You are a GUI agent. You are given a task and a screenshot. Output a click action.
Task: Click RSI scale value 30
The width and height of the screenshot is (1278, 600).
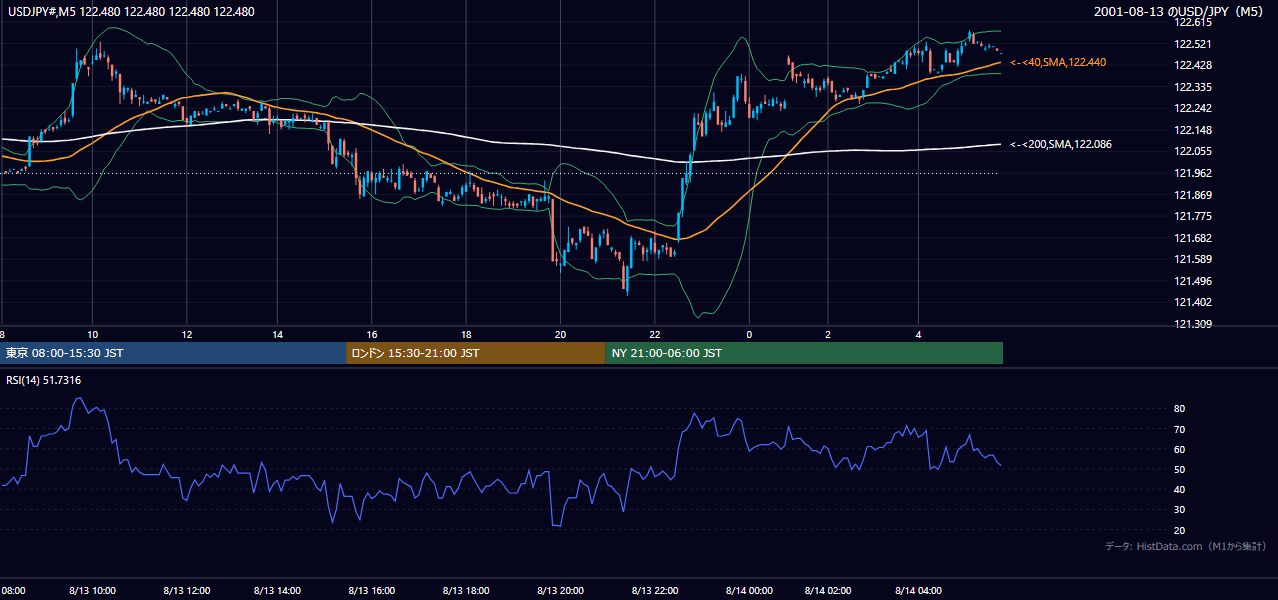click(1180, 510)
